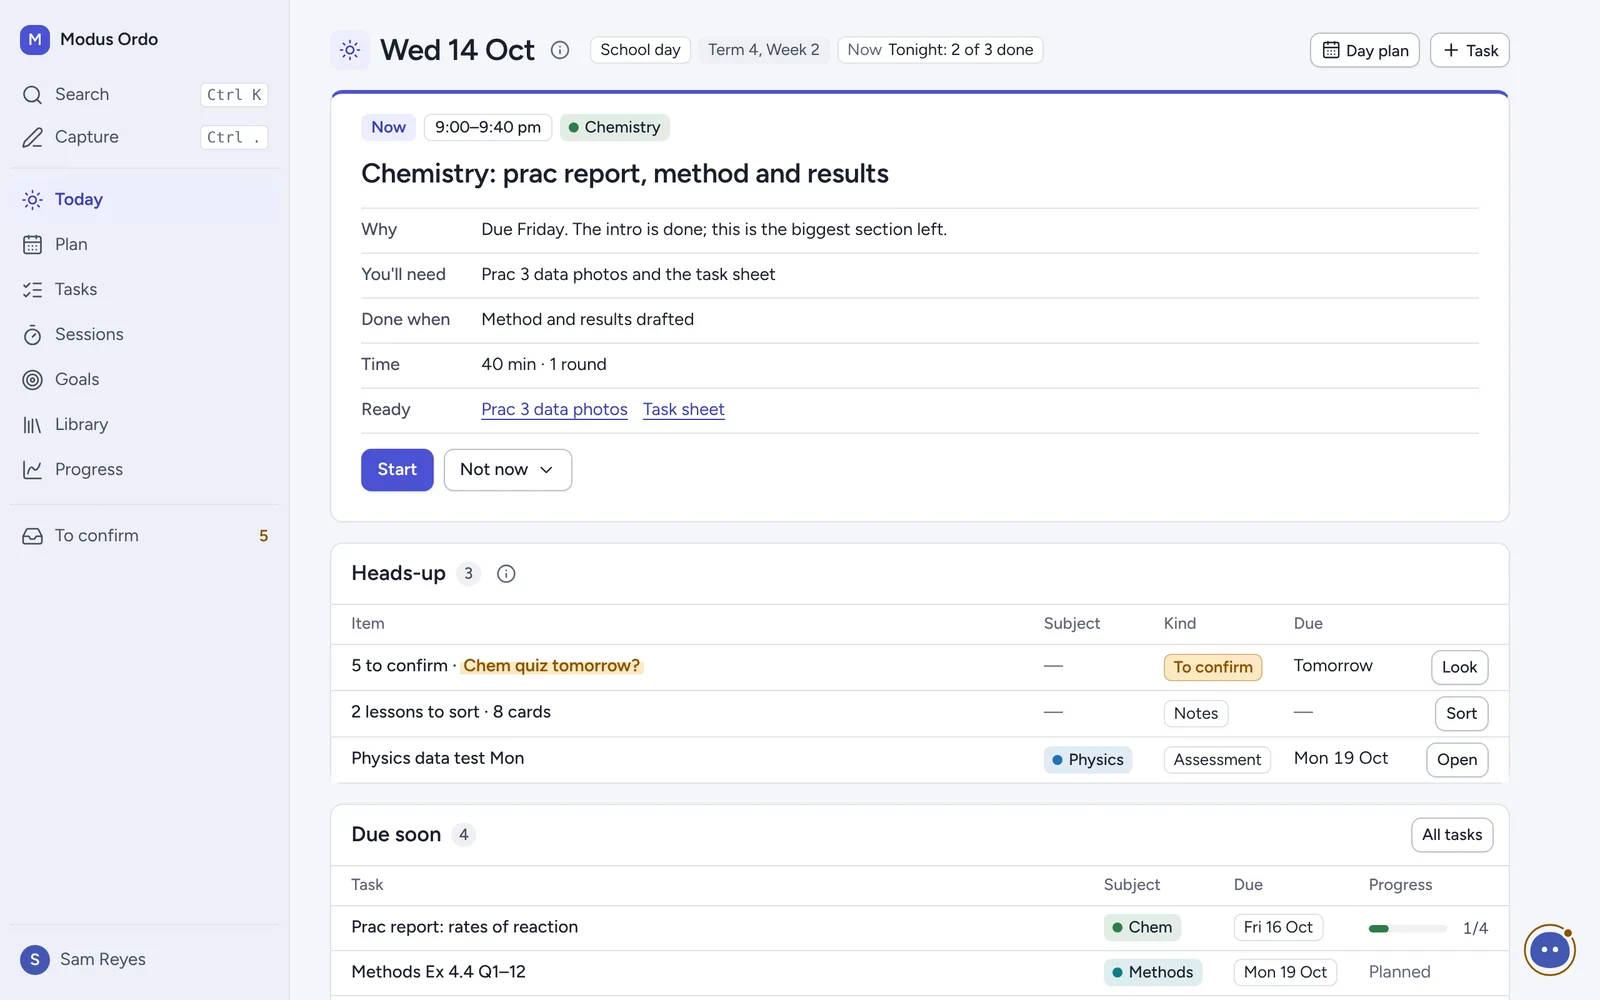Click the Mon 19 Oct date for Methods Ex 4.4
1600x1000 pixels.
point(1285,972)
